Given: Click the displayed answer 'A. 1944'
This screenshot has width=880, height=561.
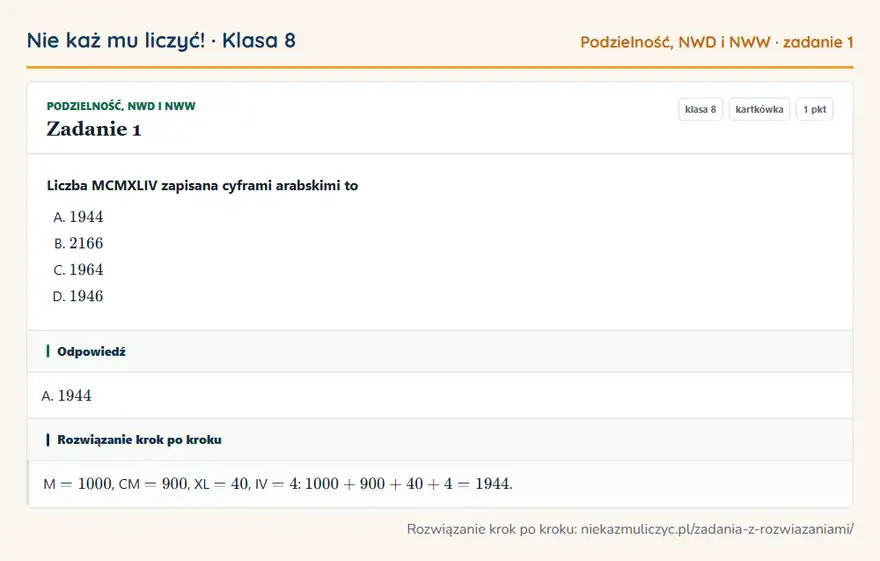Looking at the screenshot, I should (x=66, y=396).
